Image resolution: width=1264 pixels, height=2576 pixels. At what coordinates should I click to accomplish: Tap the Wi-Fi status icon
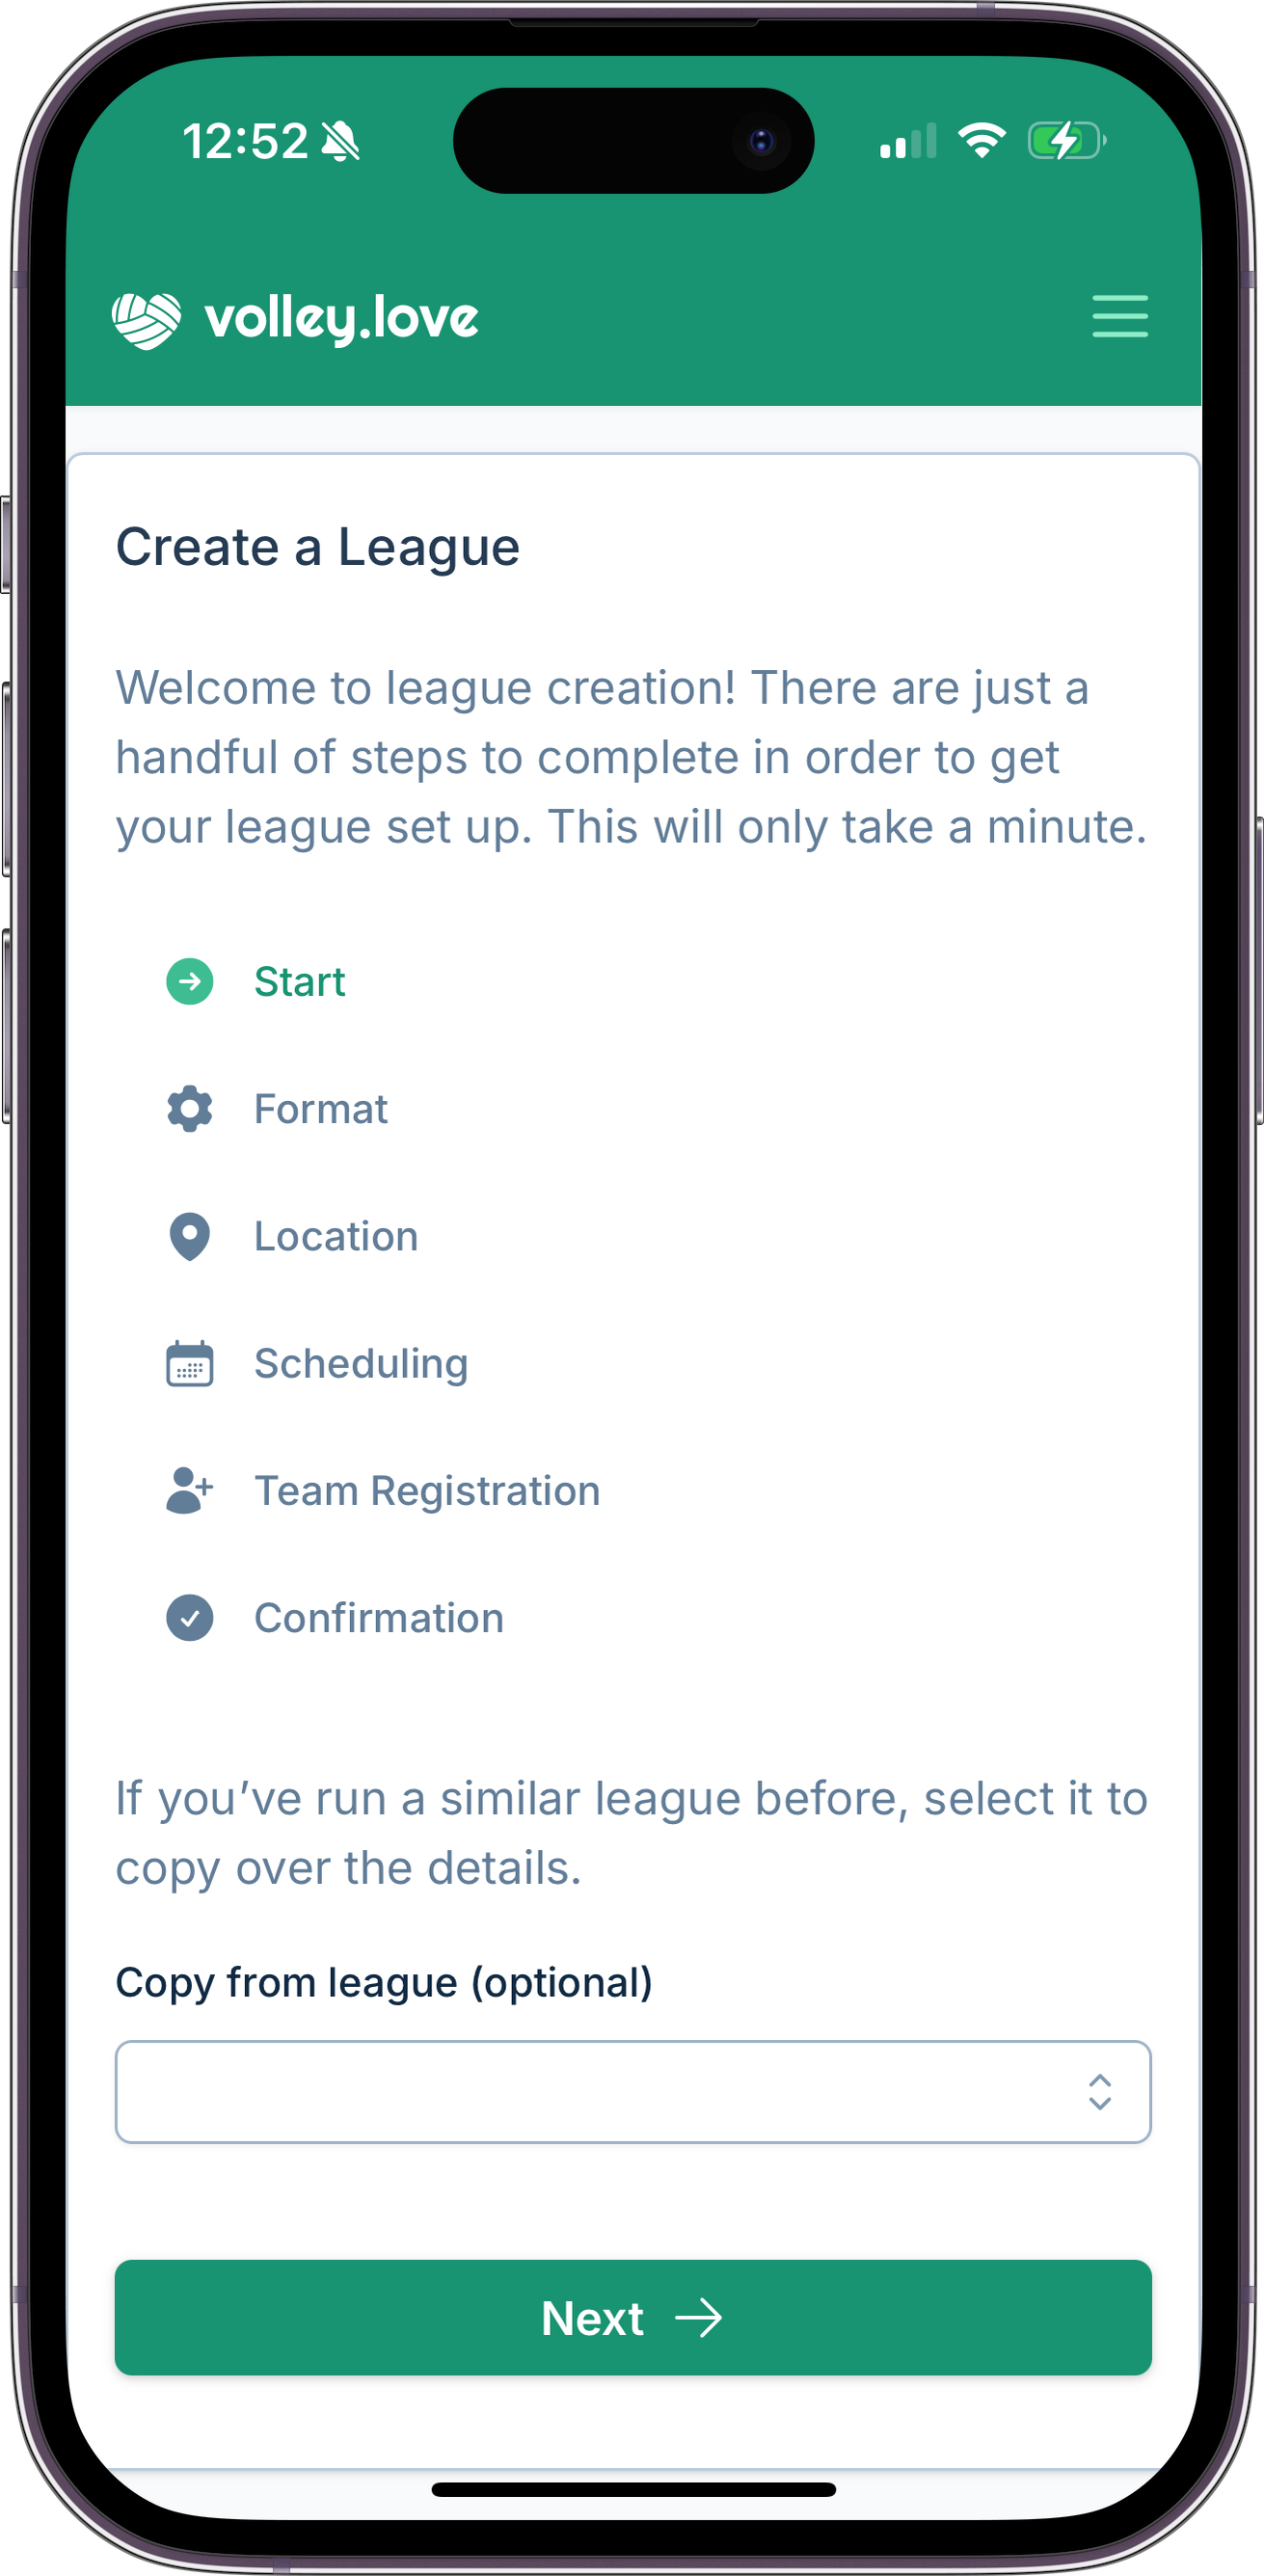click(982, 141)
